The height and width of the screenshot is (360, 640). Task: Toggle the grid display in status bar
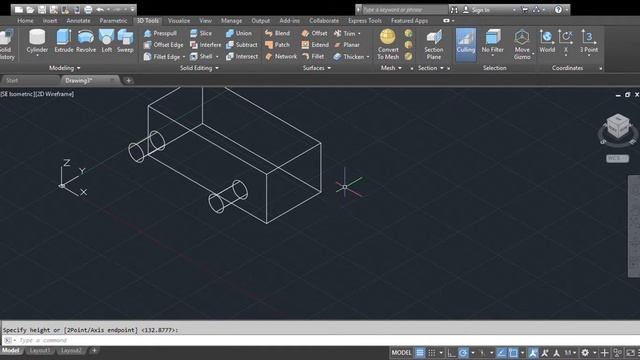pyautogui.click(x=420, y=353)
